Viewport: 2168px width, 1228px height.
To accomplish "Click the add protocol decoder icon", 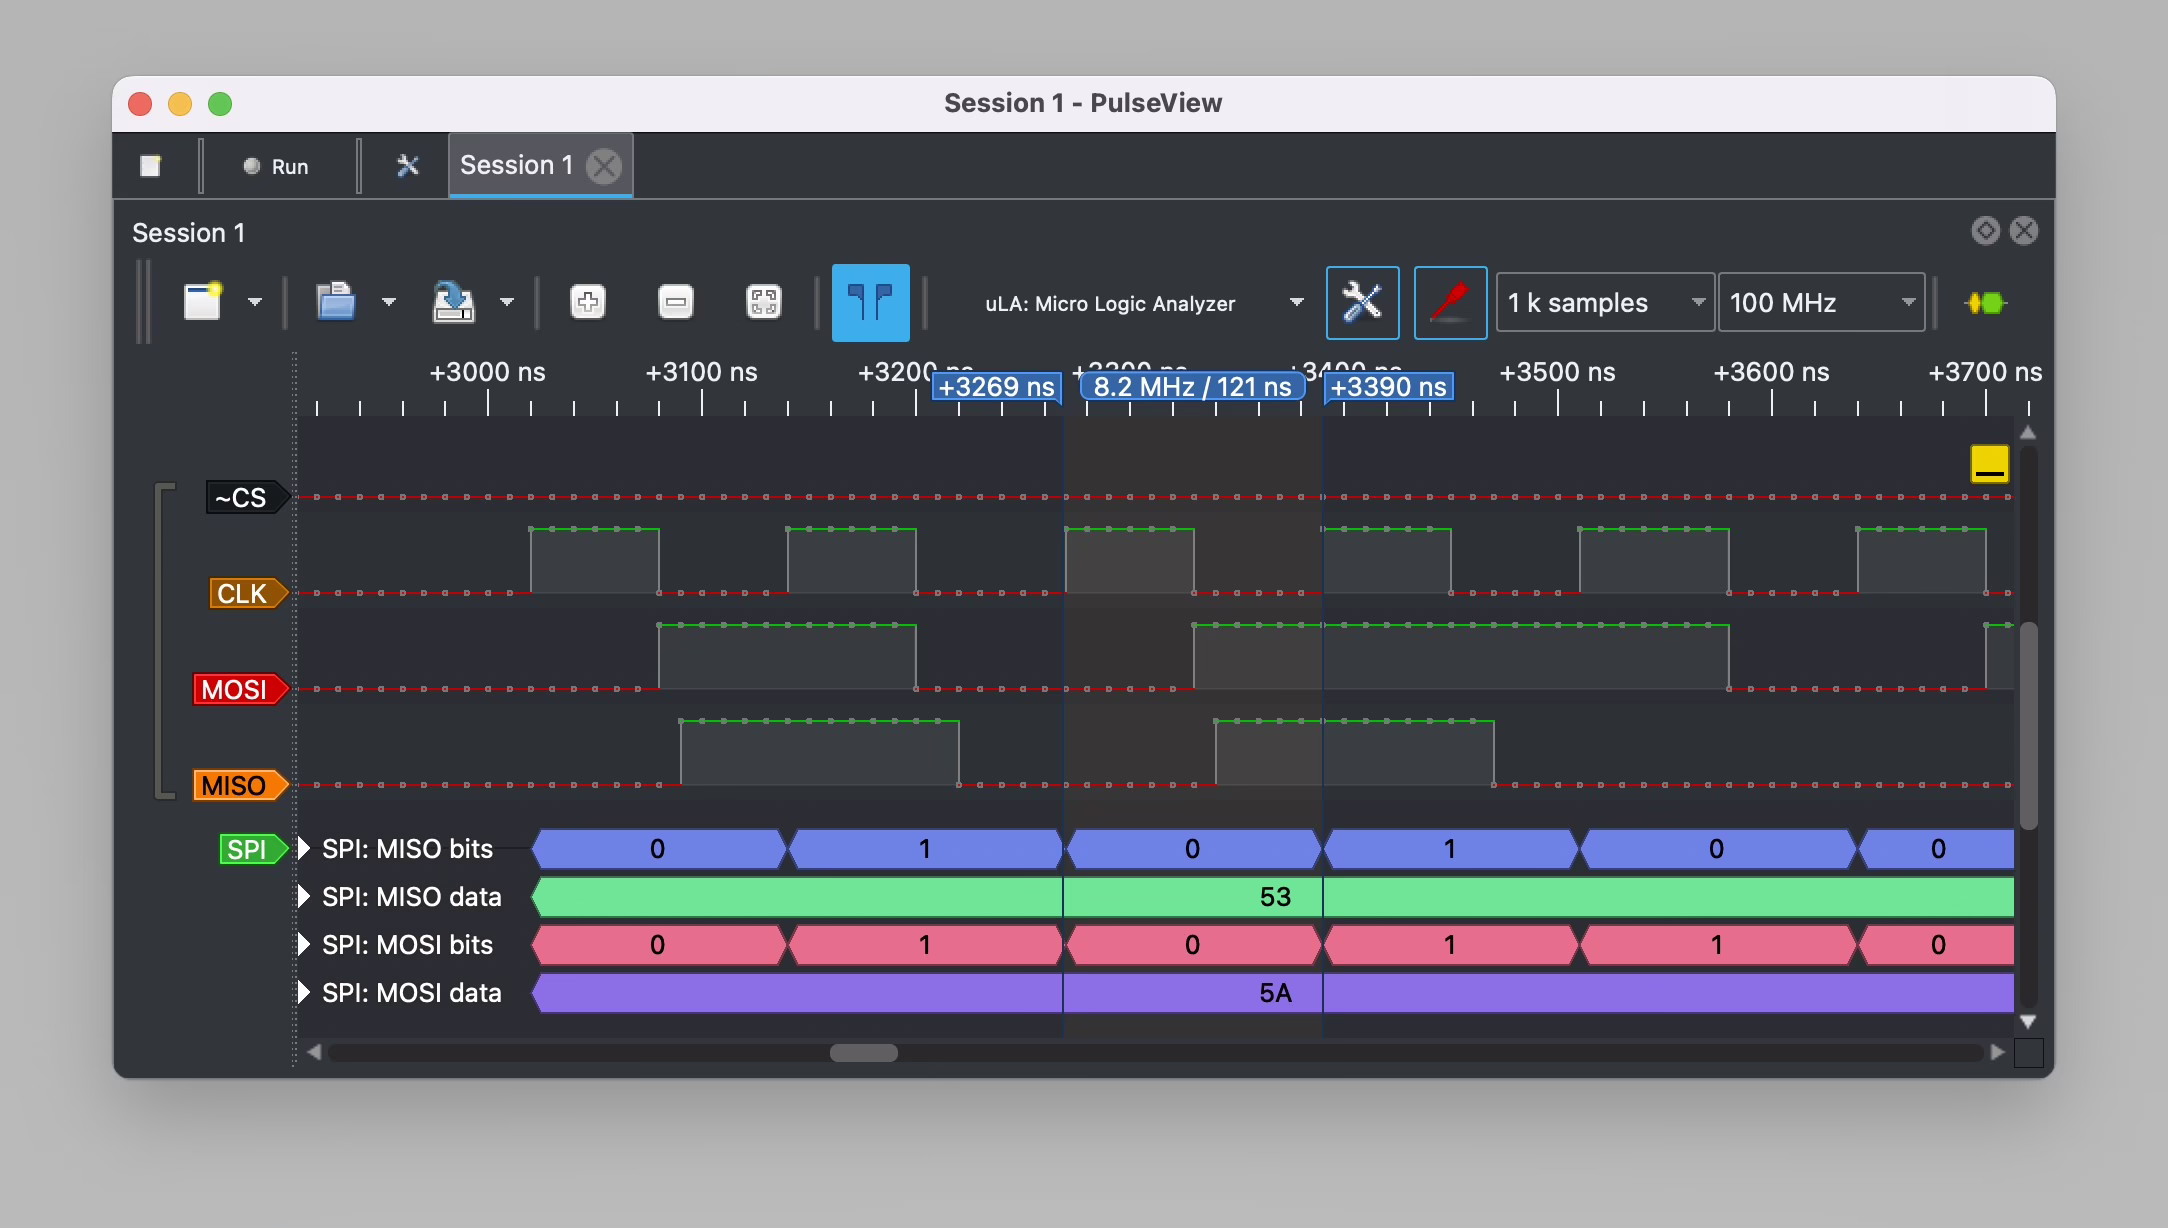I will 1986,302.
